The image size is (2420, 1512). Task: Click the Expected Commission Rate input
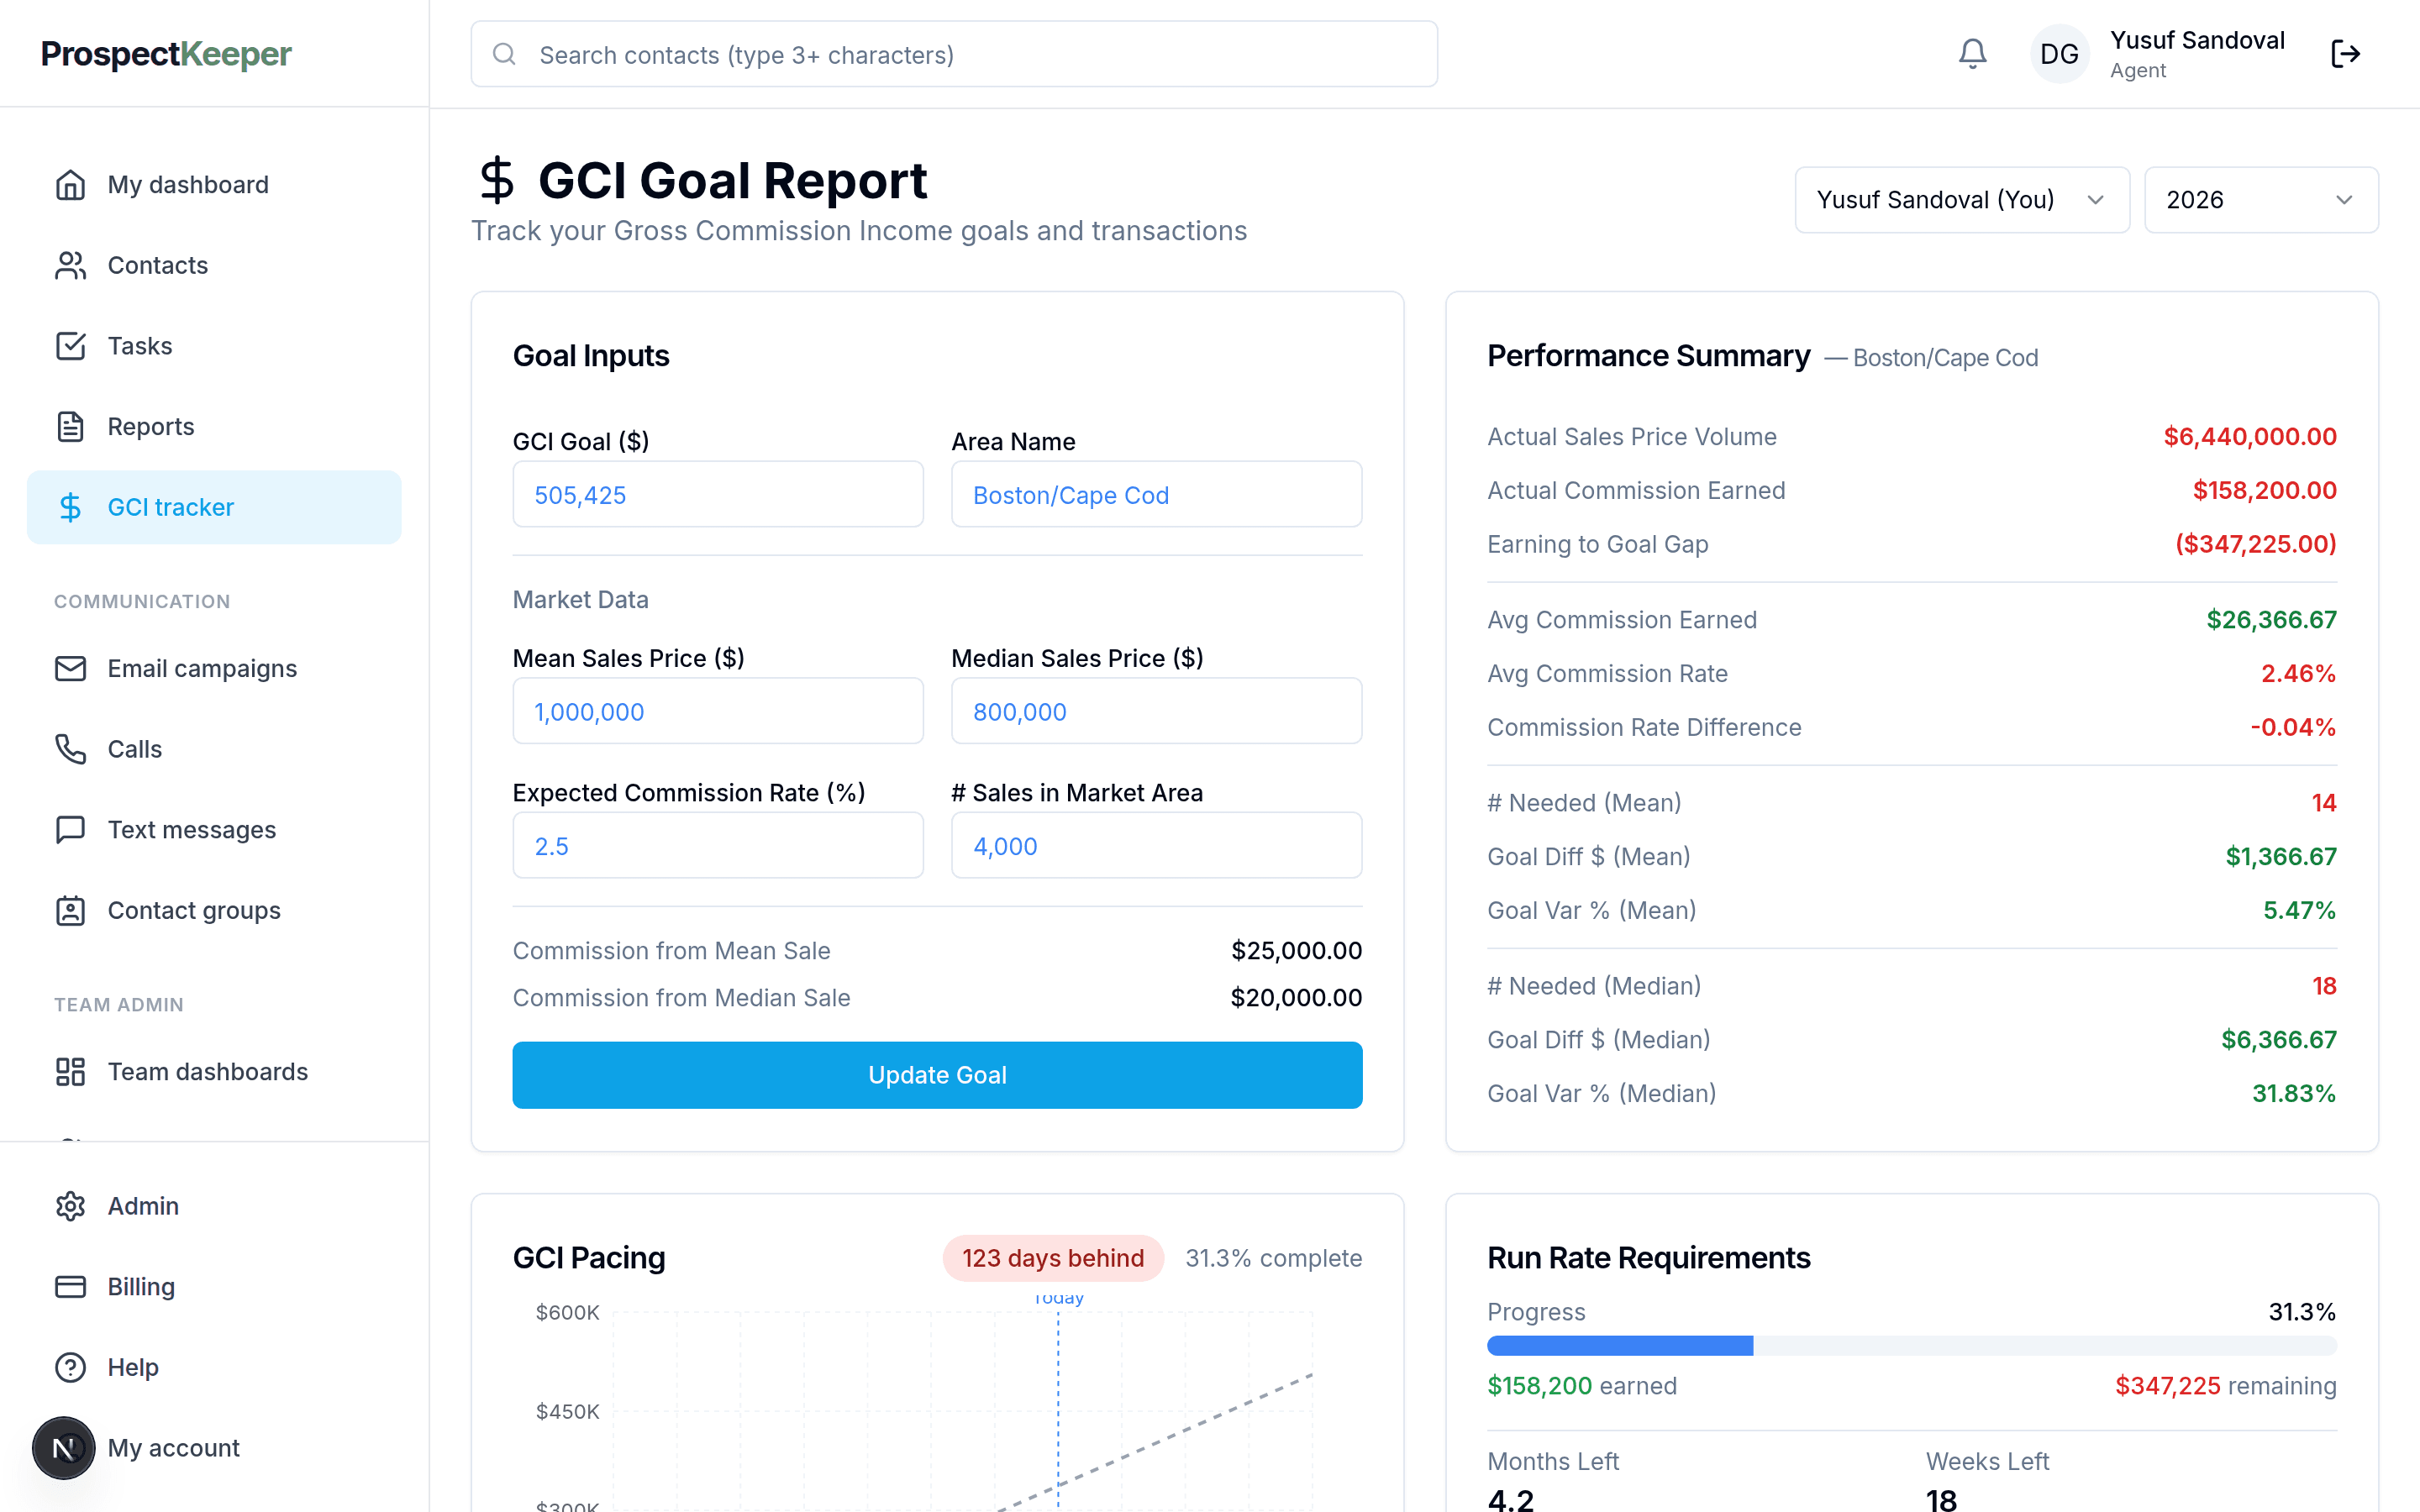[x=717, y=845]
